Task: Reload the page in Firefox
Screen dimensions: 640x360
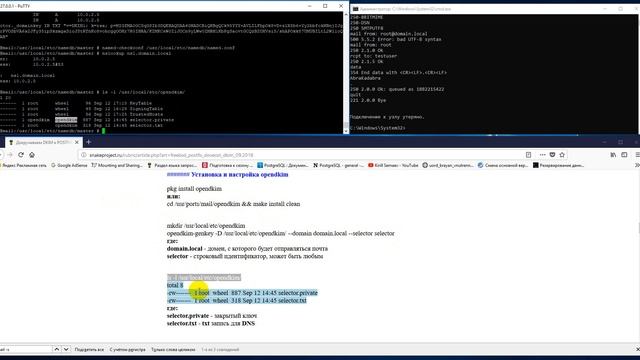Action: (x=21, y=155)
